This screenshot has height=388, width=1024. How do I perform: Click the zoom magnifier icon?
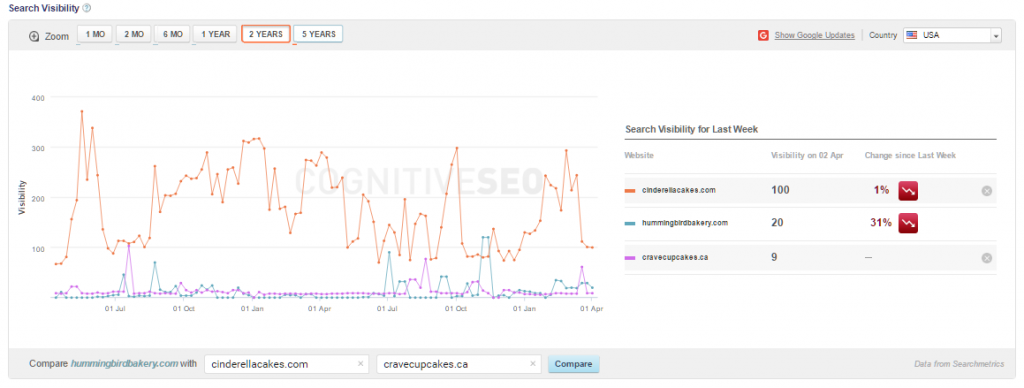click(35, 37)
